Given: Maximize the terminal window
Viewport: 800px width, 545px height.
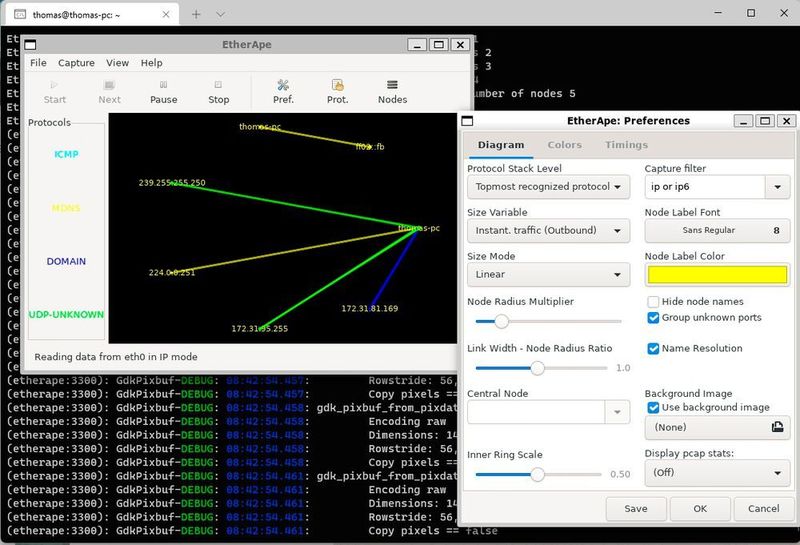Looking at the screenshot, I should tap(751, 13).
